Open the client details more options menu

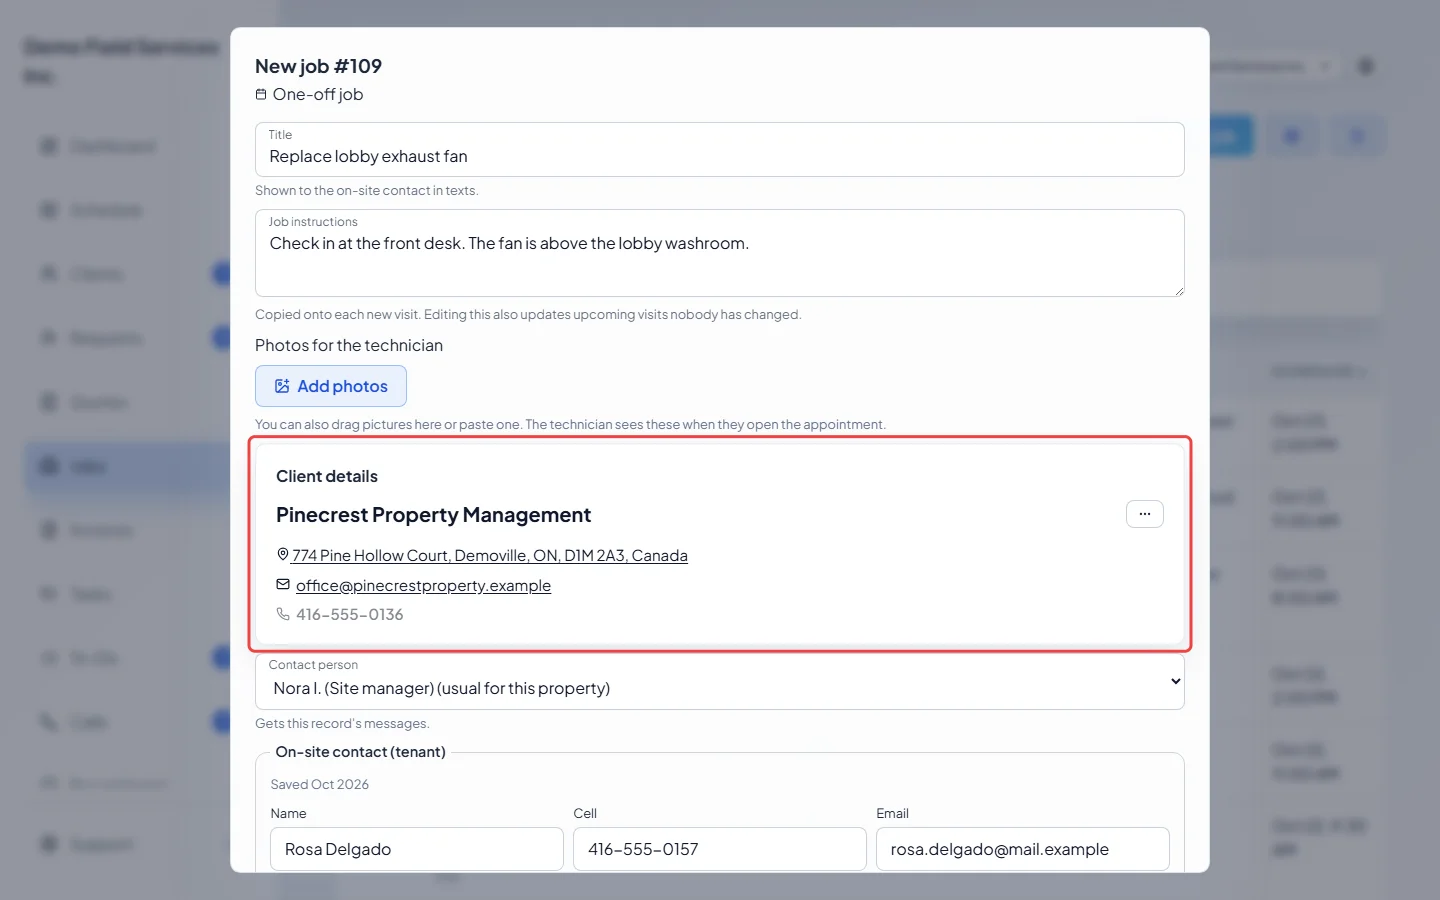pyautogui.click(x=1145, y=514)
